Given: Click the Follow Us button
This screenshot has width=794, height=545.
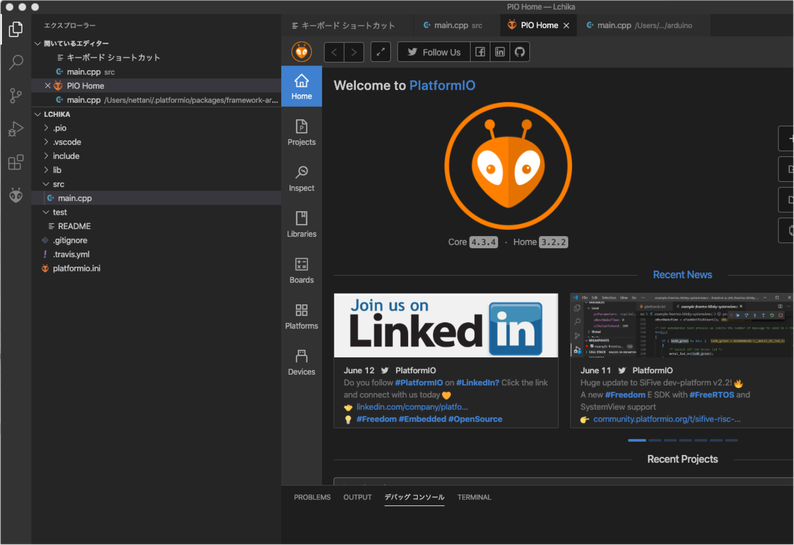Looking at the screenshot, I should pyautogui.click(x=433, y=52).
